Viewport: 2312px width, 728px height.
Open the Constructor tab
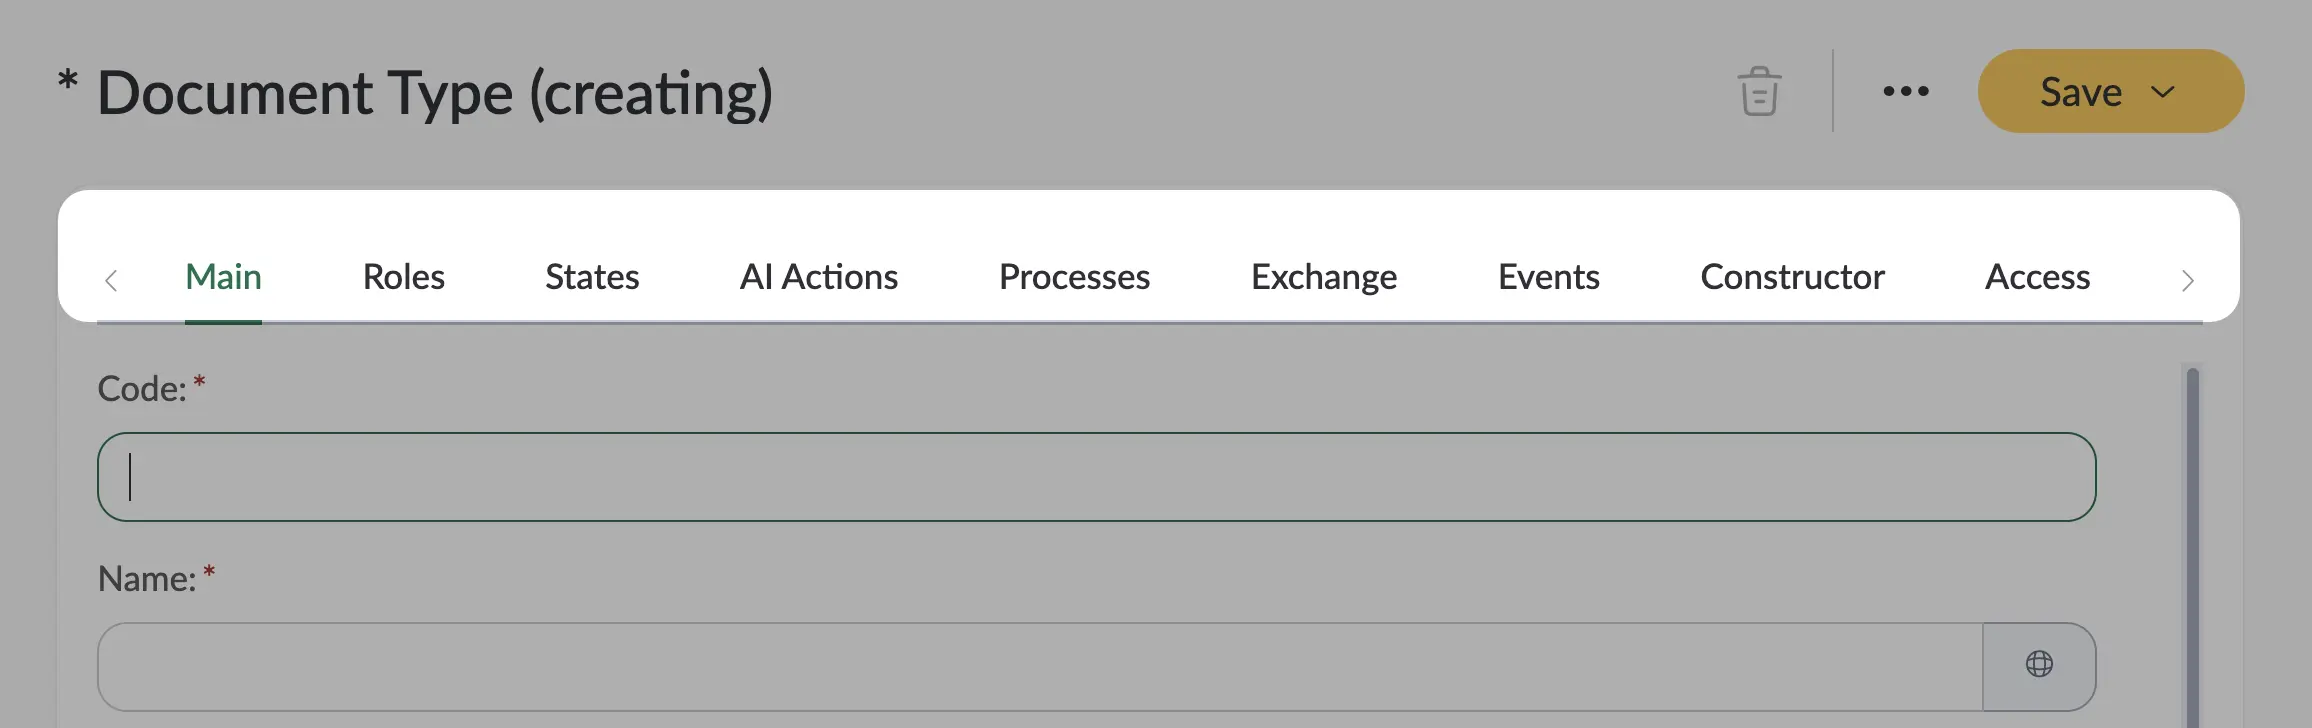1792,277
